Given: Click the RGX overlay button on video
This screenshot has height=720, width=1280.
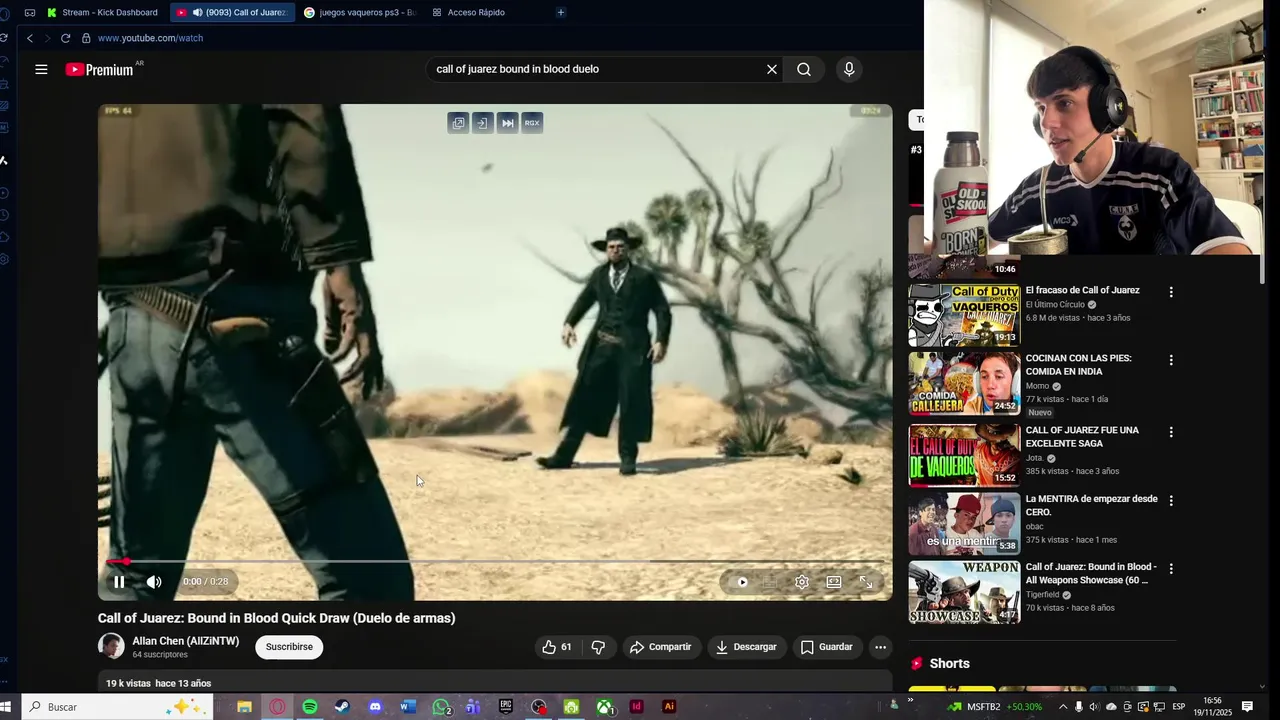Looking at the screenshot, I should point(532,123).
